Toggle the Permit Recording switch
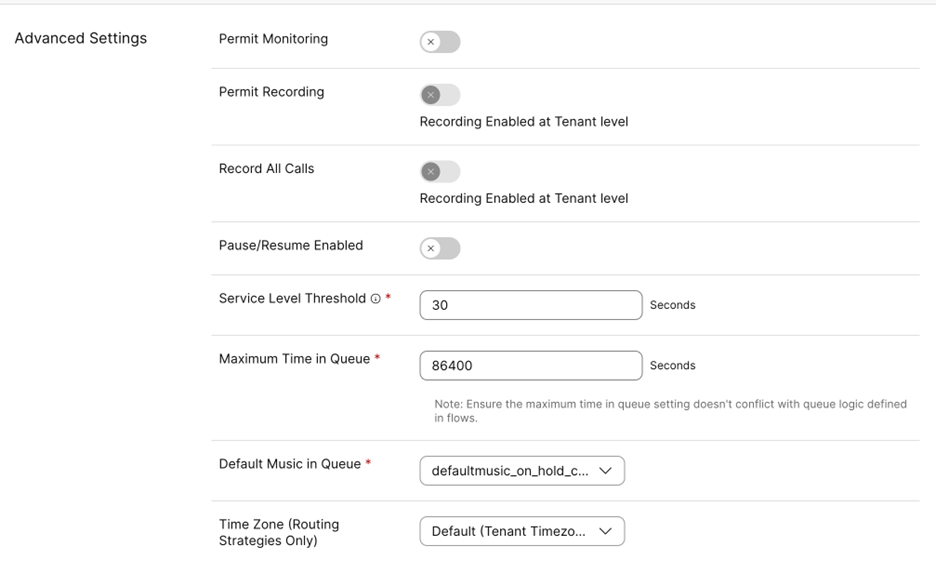The image size is (936, 573). point(440,95)
